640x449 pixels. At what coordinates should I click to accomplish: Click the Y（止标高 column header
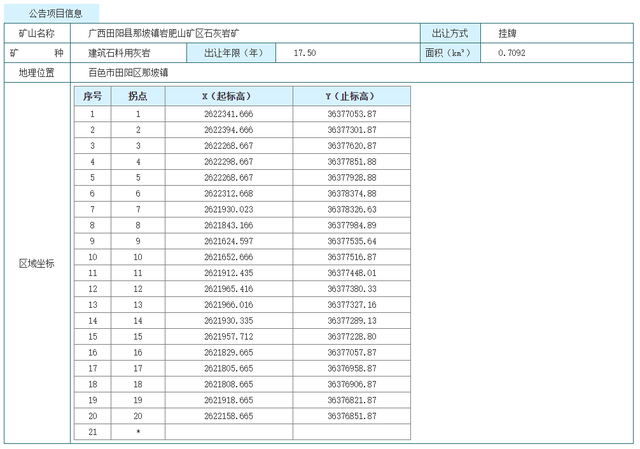click(351, 96)
